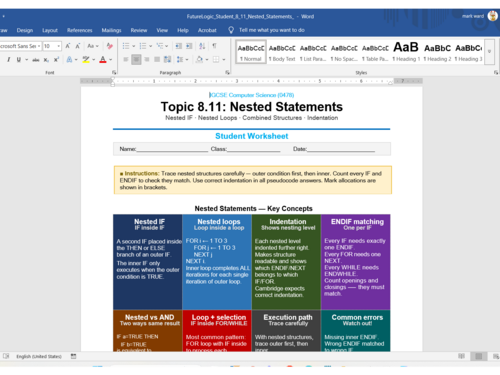Viewport: 500px width, 375px height.
Task: Apply the No Spacing style
Action: 344,52
